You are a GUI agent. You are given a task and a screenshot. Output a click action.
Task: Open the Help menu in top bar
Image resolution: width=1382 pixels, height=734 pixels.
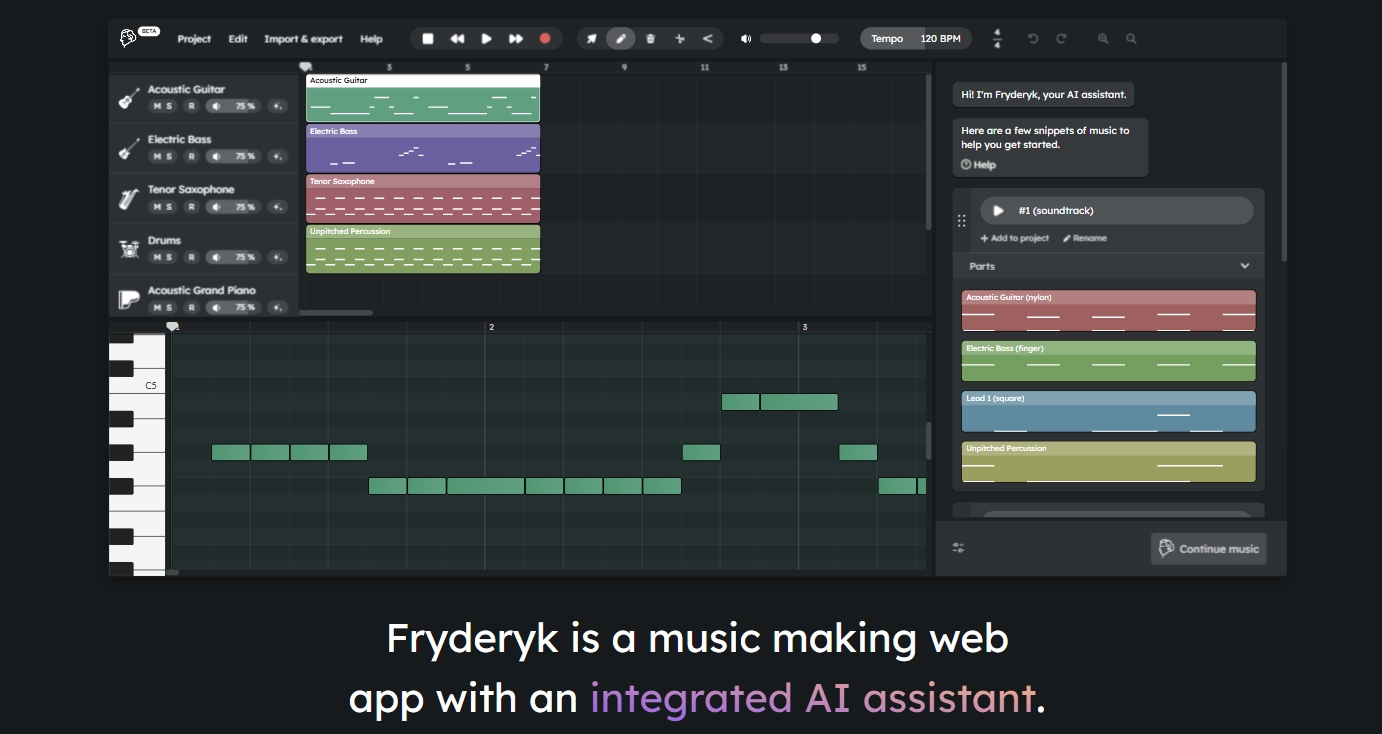click(371, 39)
